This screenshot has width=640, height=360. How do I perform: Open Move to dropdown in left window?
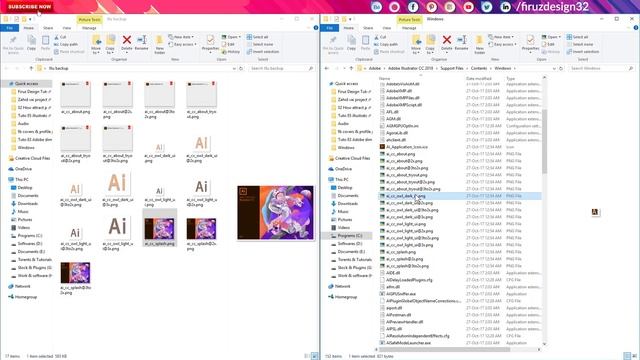(x=96, y=44)
